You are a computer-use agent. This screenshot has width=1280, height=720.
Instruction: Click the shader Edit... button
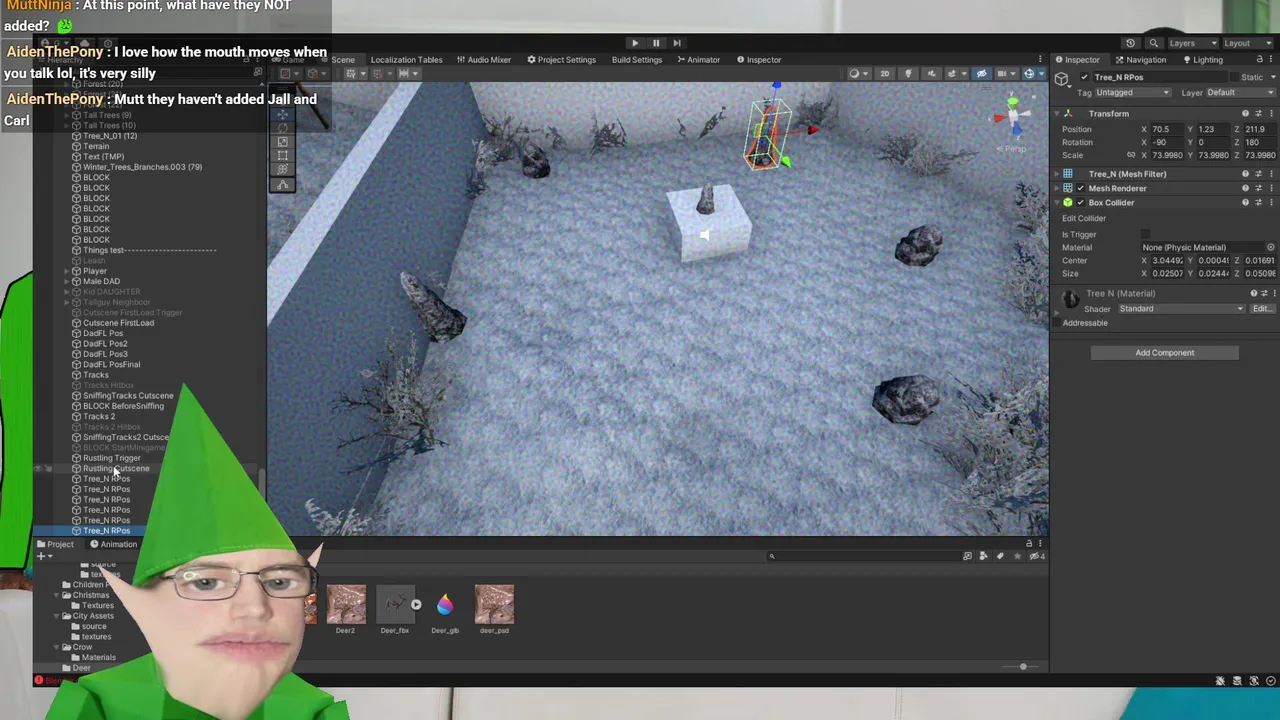[1262, 309]
